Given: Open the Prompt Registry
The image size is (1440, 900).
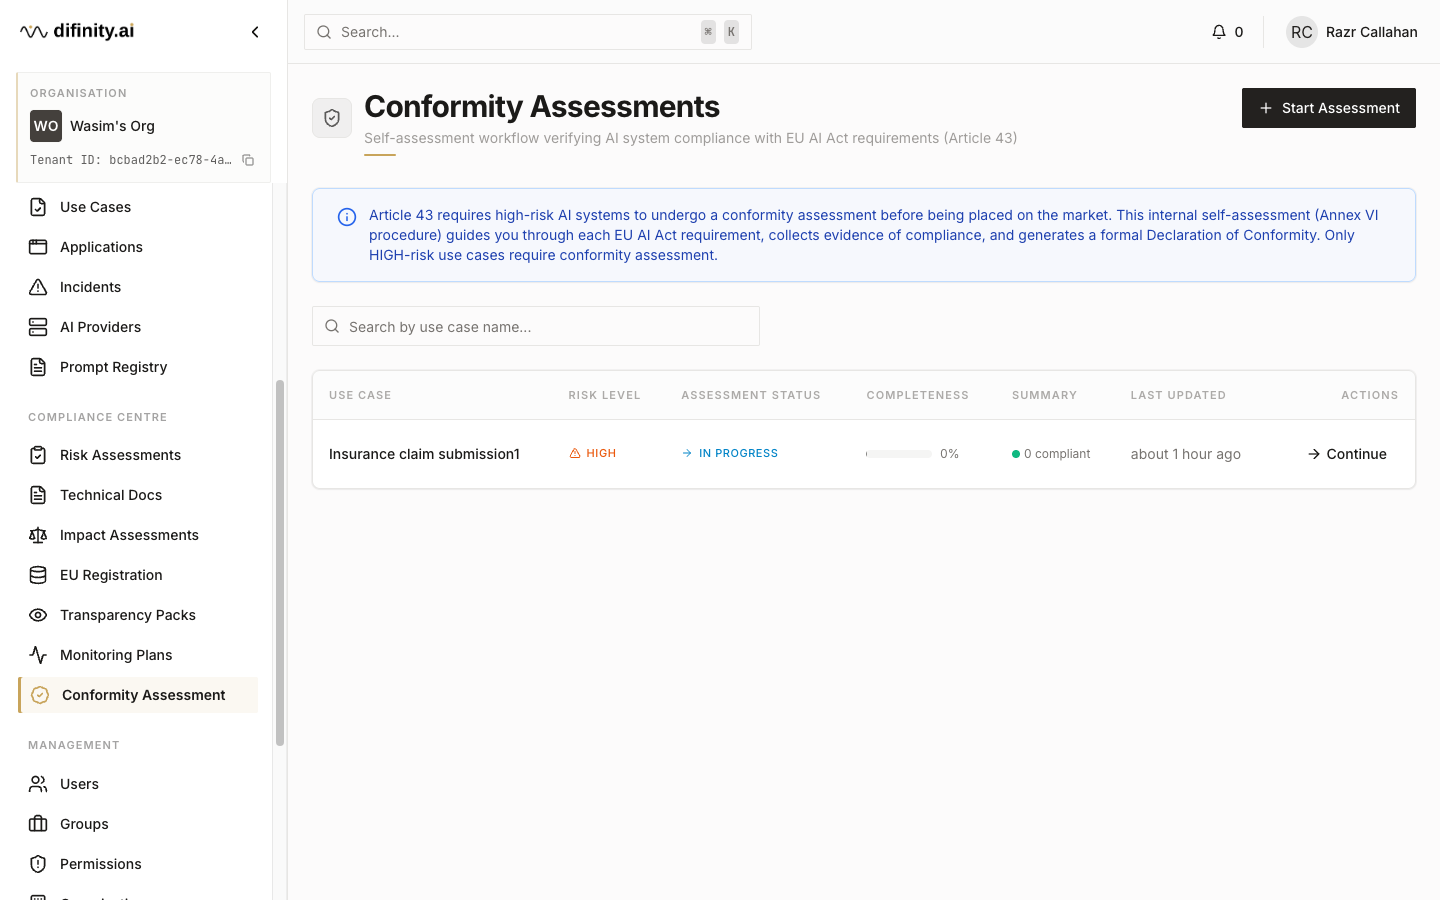Looking at the screenshot, I should [x=138, y=367].
